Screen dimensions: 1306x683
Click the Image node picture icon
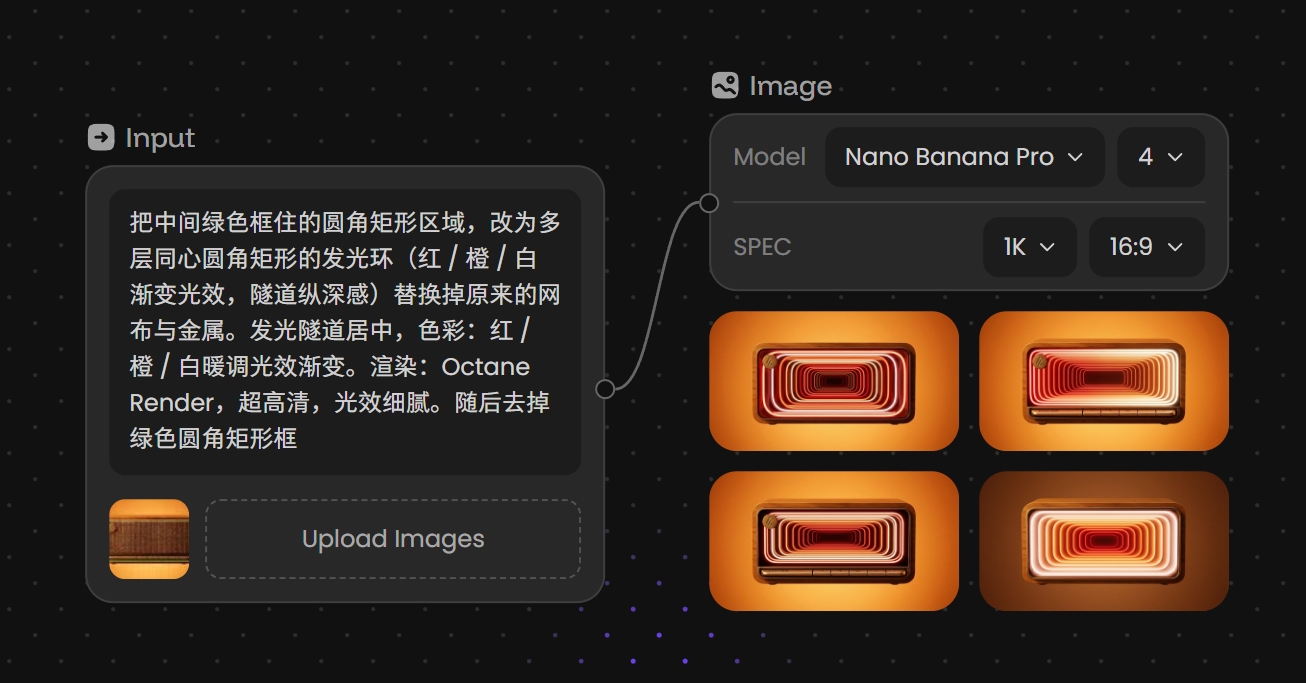click(x=725, y=86)
